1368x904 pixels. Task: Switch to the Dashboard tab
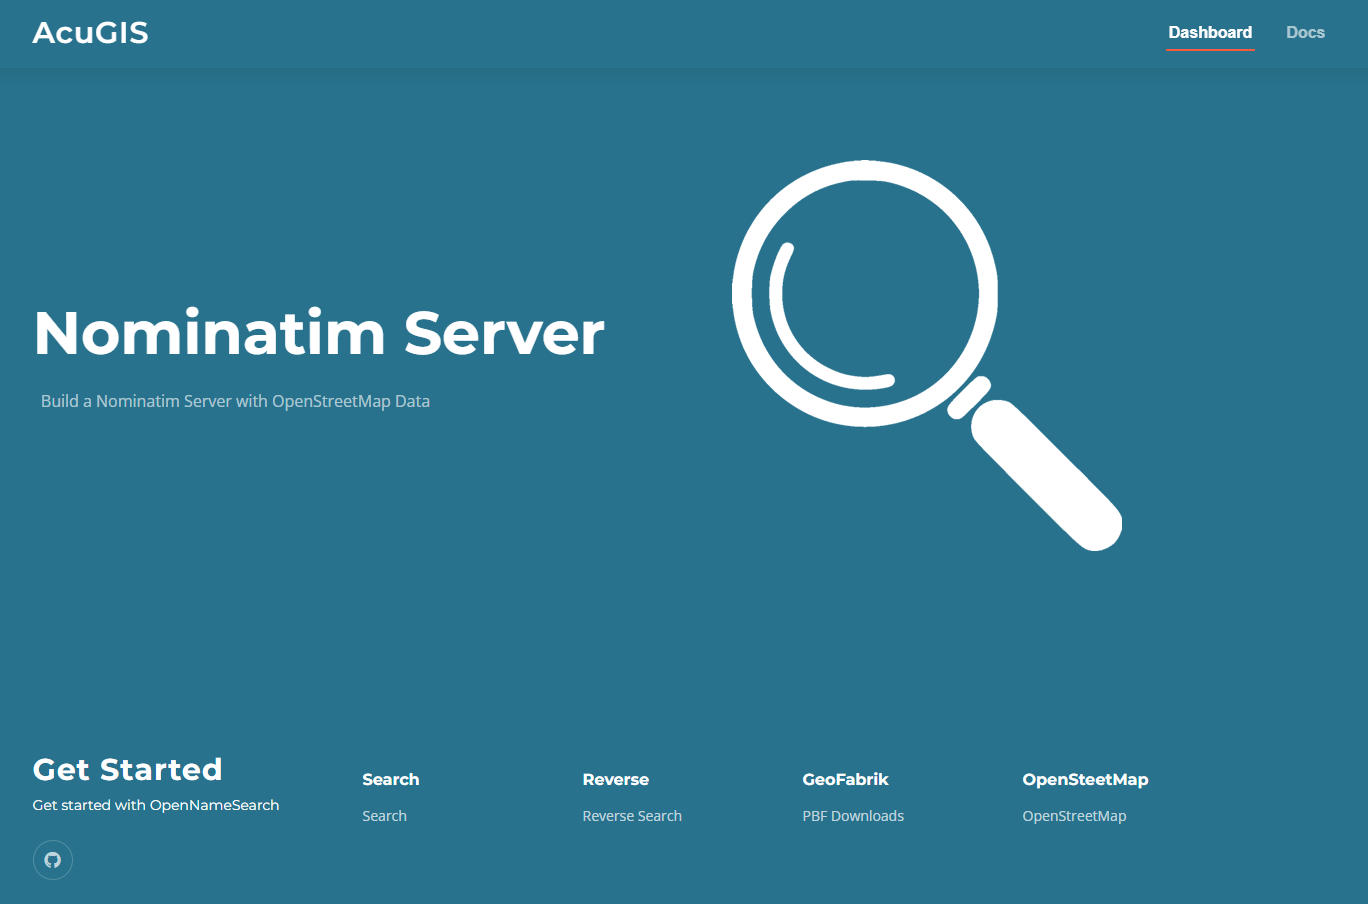click(1210, 33)
